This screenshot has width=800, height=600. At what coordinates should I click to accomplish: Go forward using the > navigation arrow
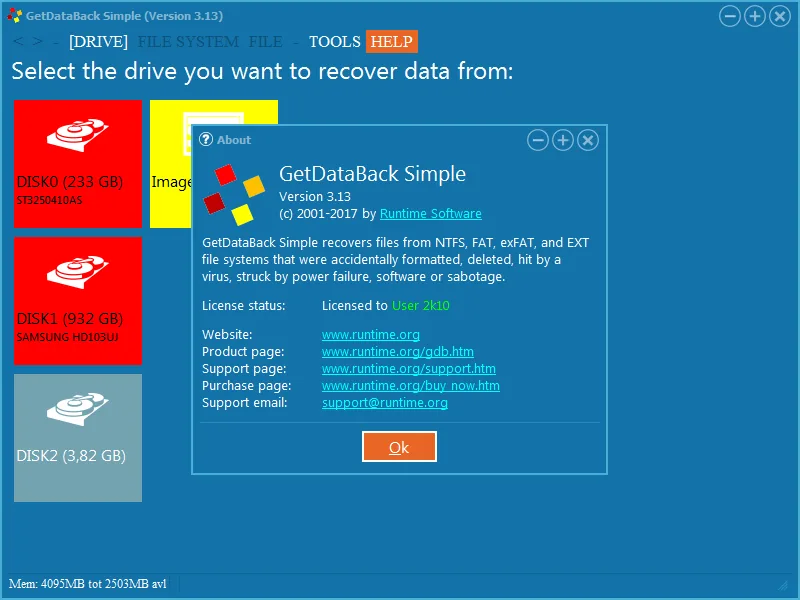(38, 41)
